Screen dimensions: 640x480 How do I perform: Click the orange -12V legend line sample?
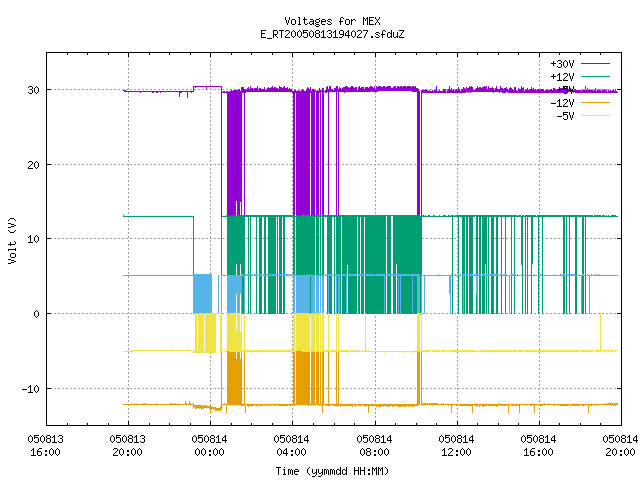596,102
